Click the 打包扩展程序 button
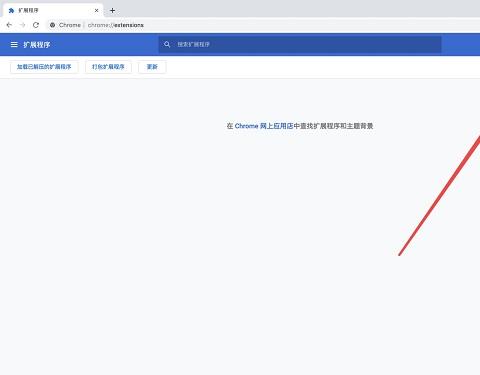The image size is (480, 375). 108,67
